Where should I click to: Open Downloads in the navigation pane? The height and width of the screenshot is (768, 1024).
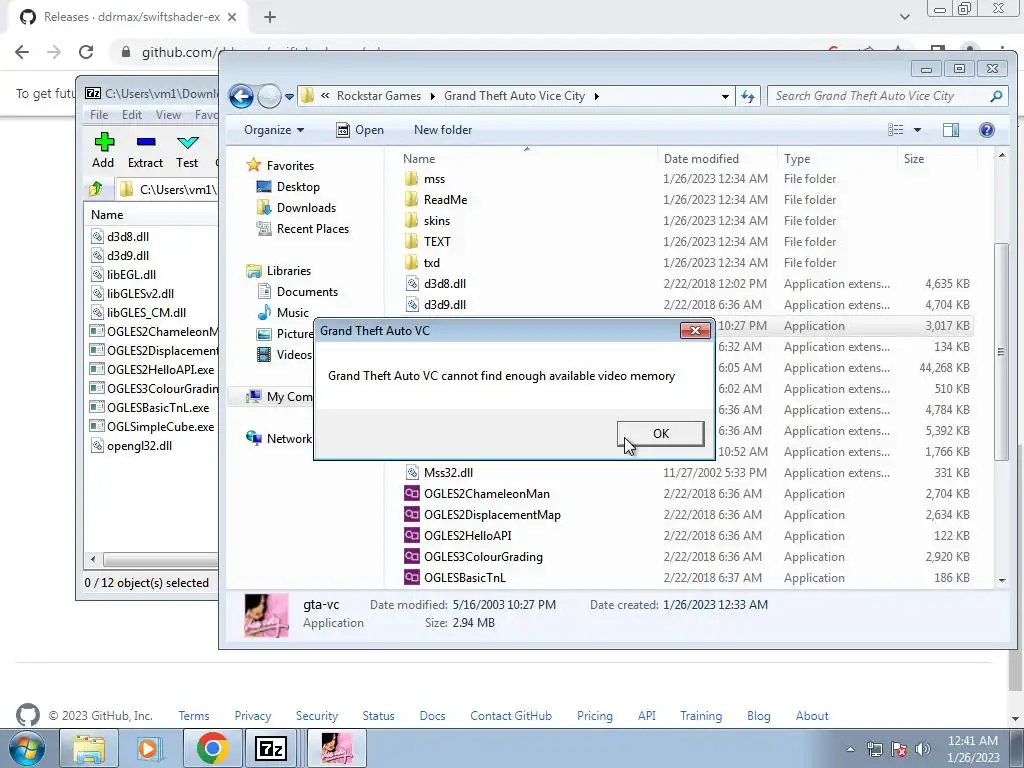tap(296, 208)
